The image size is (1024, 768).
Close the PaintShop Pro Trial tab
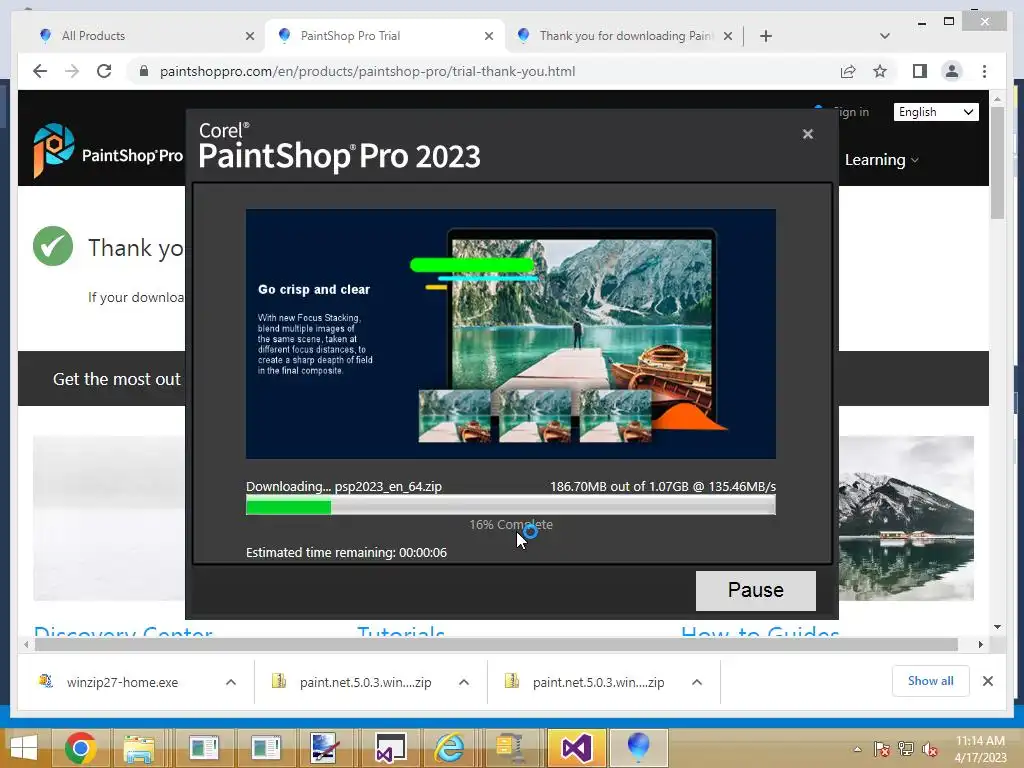tap(489, 36)
